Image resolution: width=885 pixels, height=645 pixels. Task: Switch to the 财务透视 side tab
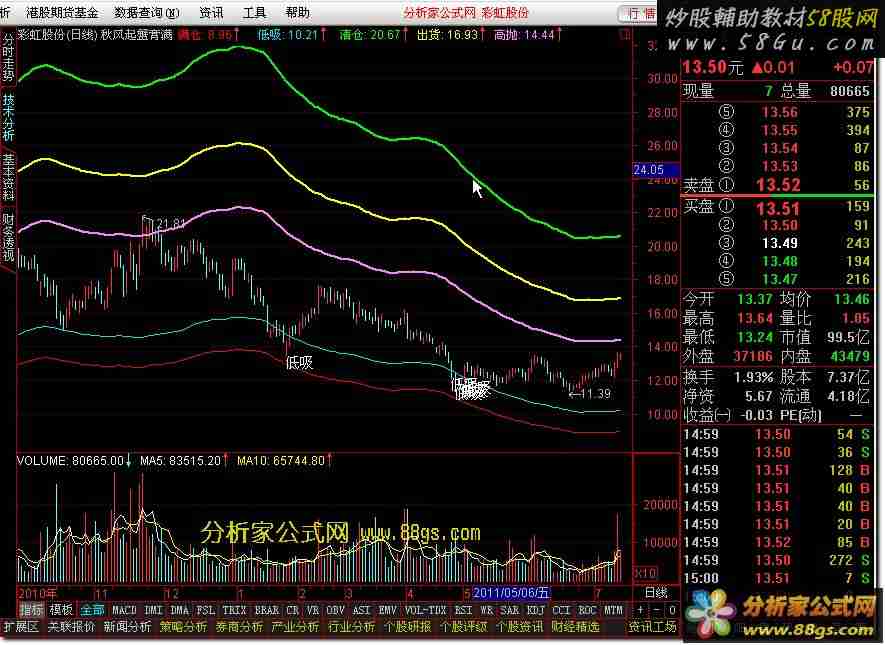(8, 237)
